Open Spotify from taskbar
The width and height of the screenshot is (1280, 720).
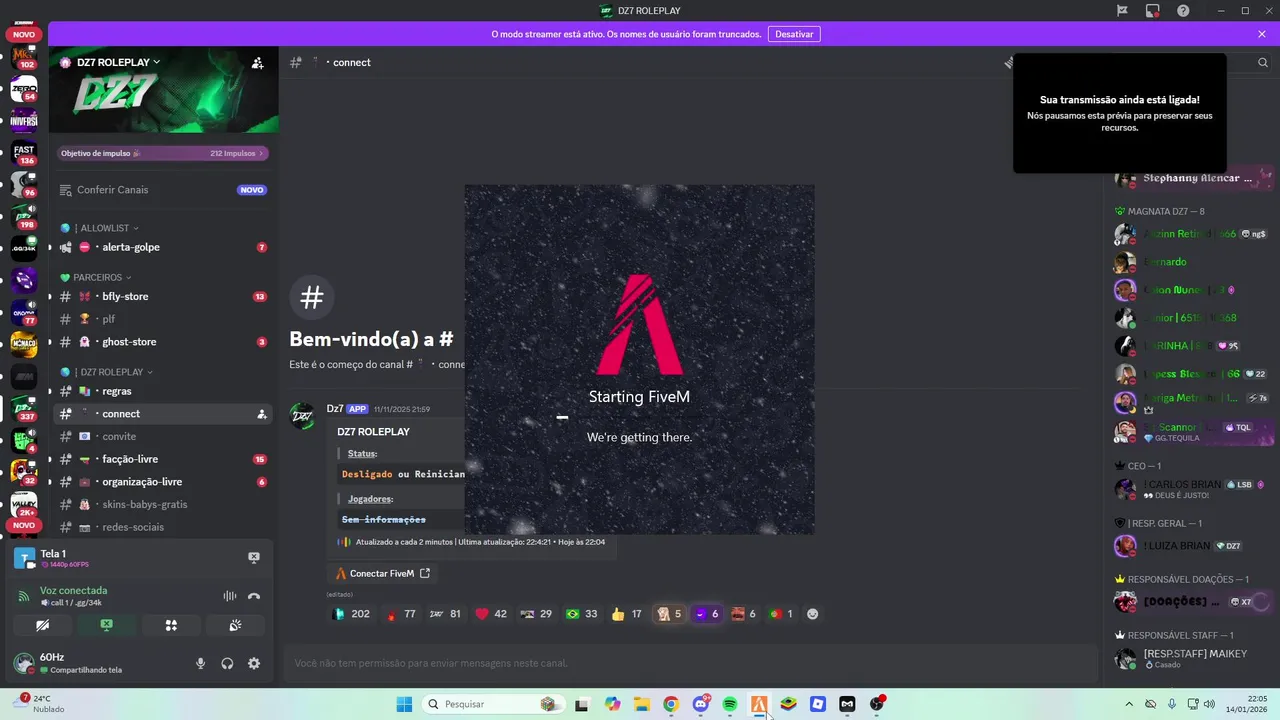click(730, 704)
